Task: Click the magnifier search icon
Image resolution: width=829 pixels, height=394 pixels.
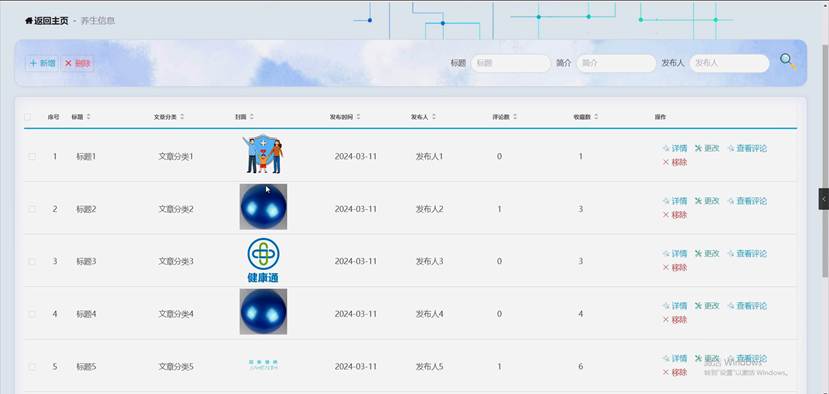Action: pos(787,61)
